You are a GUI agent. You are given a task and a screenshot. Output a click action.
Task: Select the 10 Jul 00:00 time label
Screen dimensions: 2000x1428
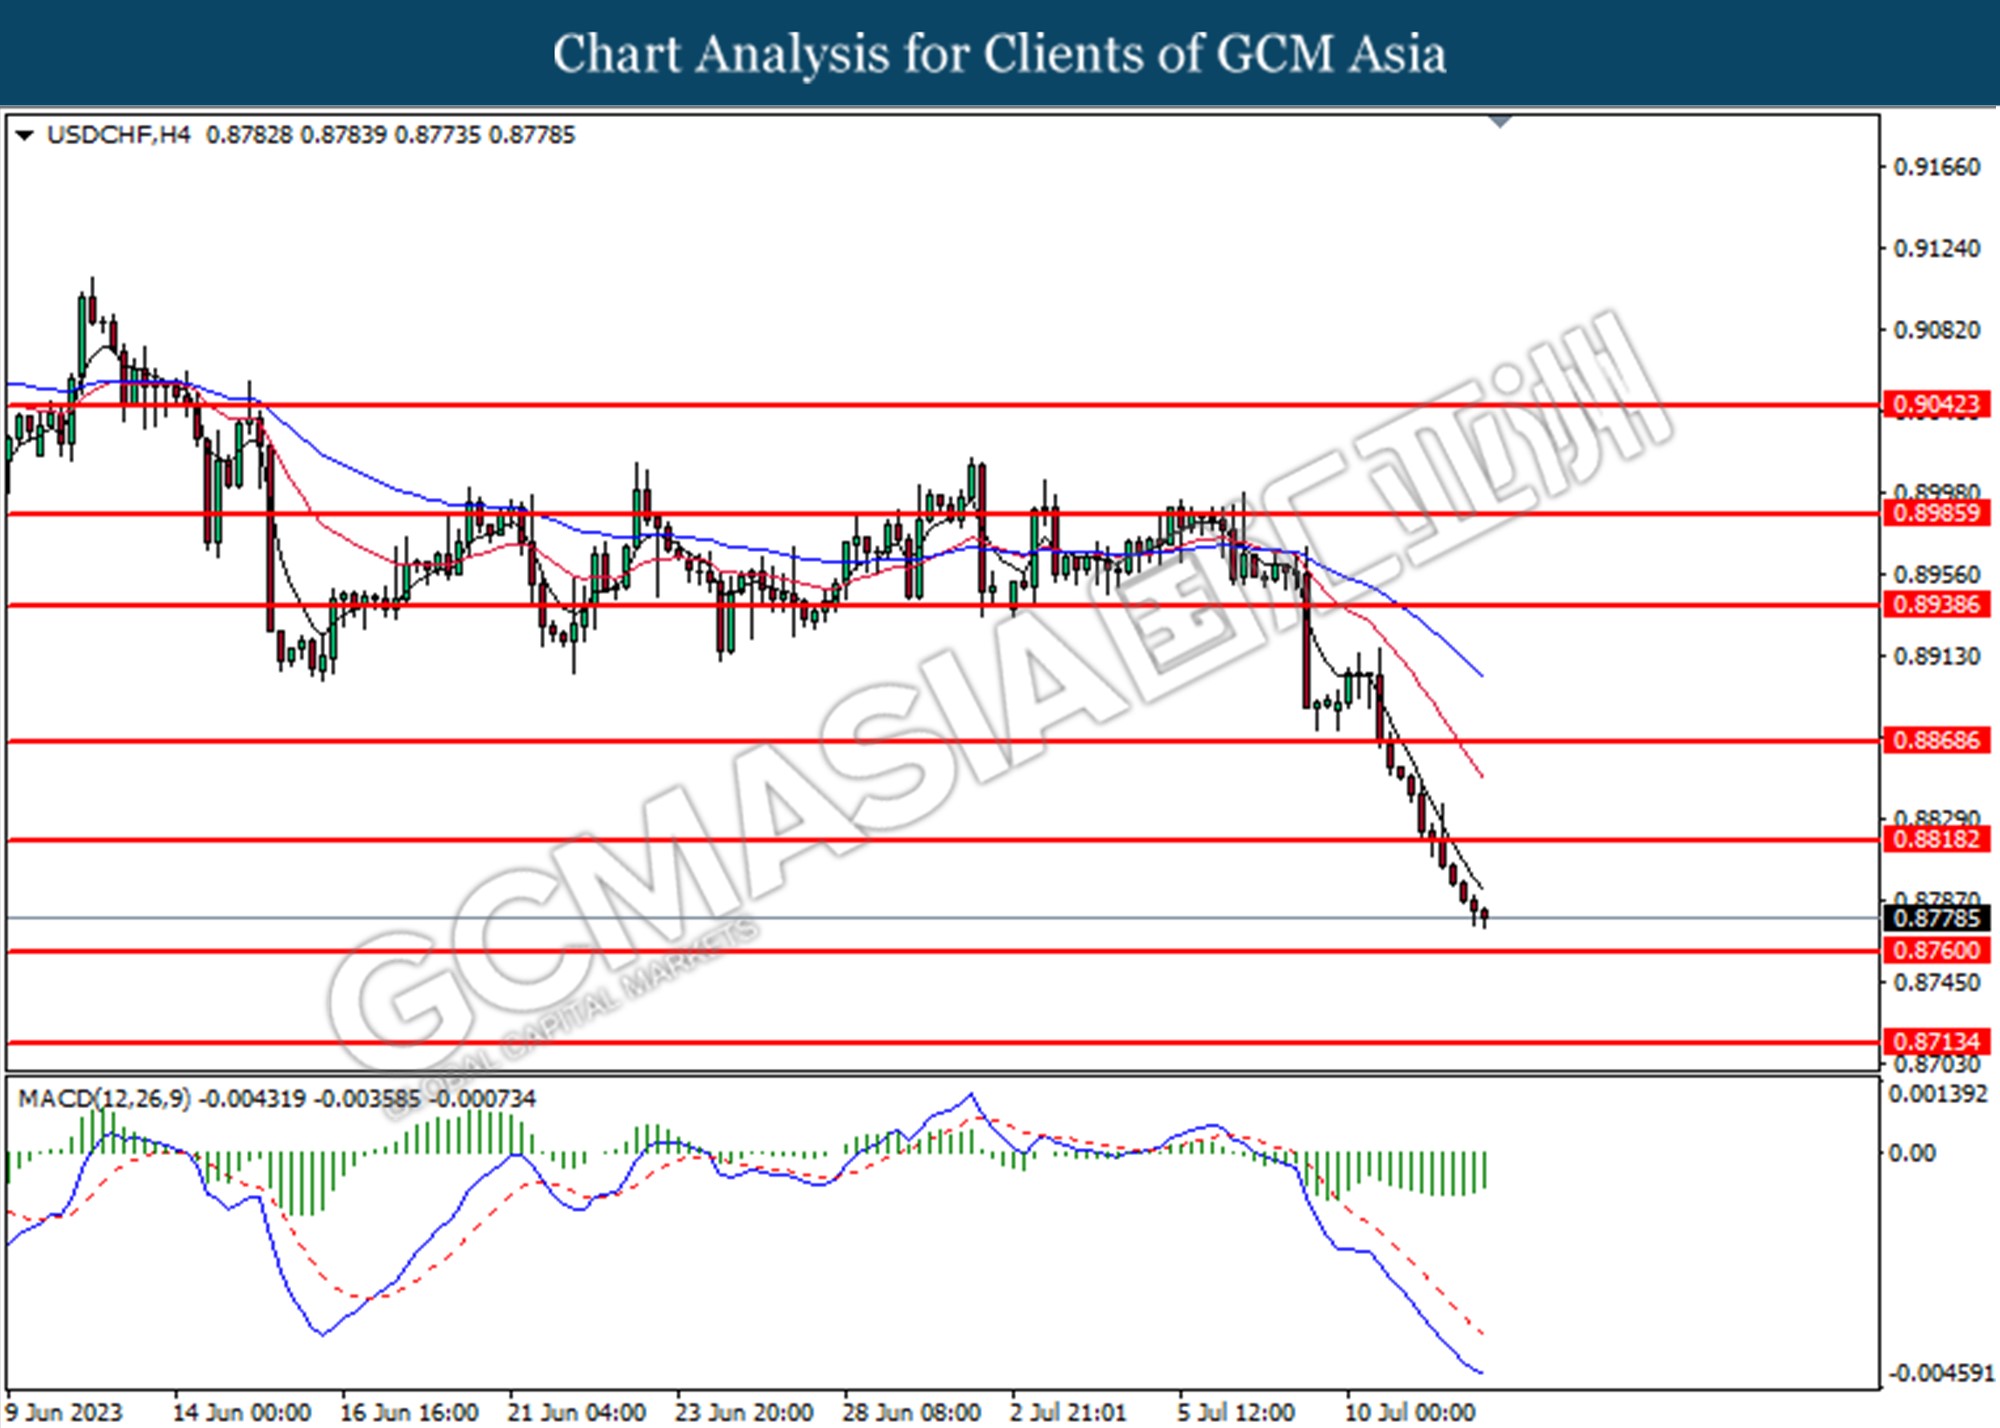(1410, 1412)
